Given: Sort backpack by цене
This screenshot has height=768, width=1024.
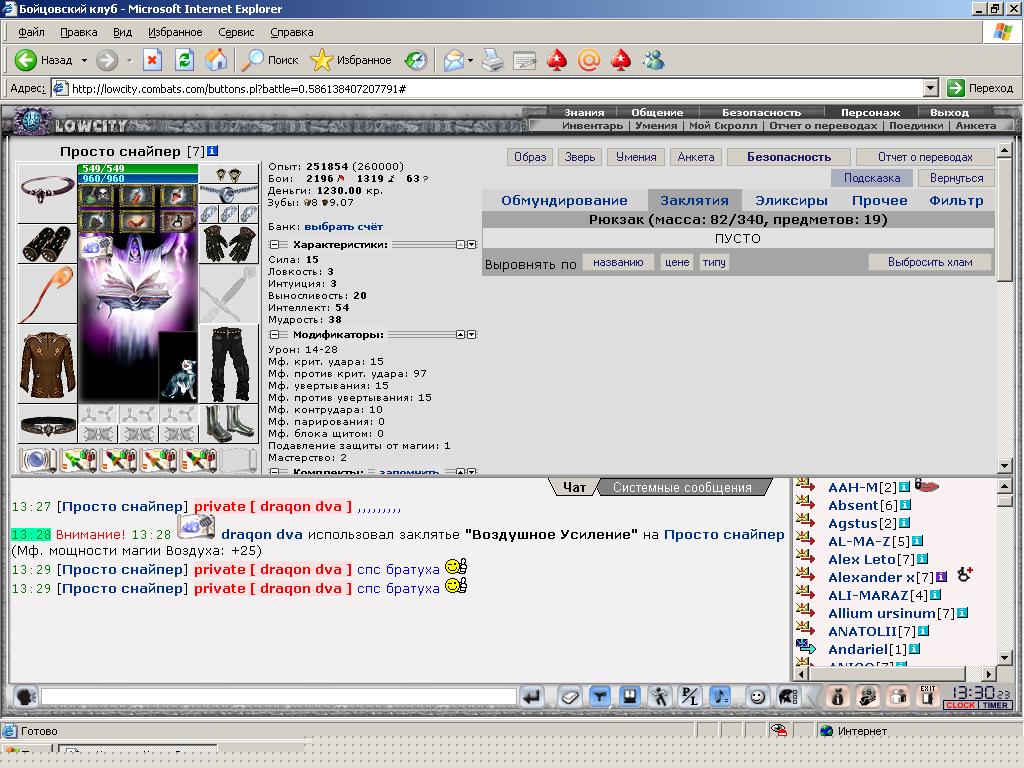Looking at the screenshot, I should point(677,262).
